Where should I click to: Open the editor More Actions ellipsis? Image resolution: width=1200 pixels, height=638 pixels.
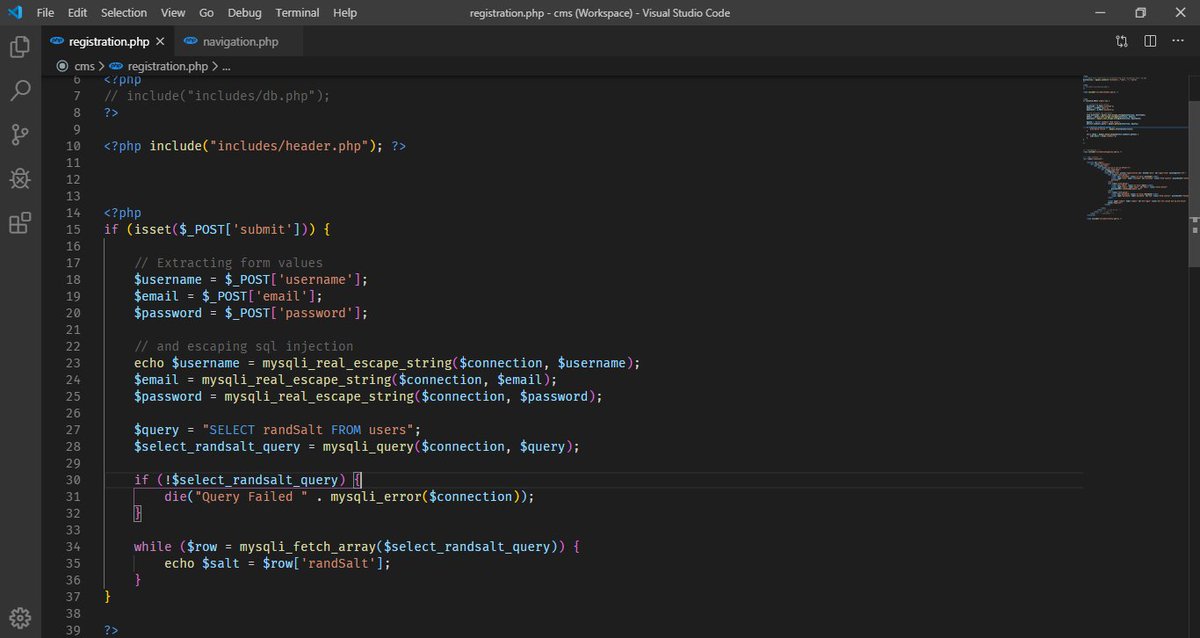1178,41
